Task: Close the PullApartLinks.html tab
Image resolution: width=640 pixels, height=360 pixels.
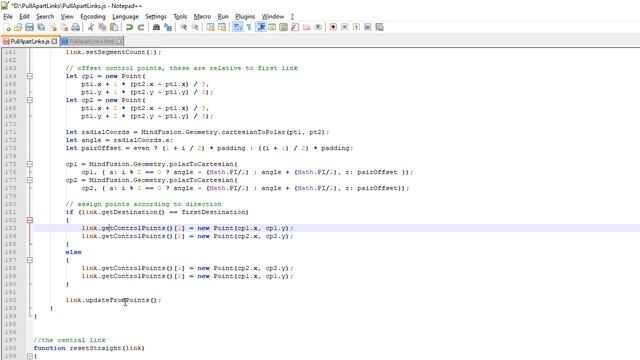Action: pos(119,42)
